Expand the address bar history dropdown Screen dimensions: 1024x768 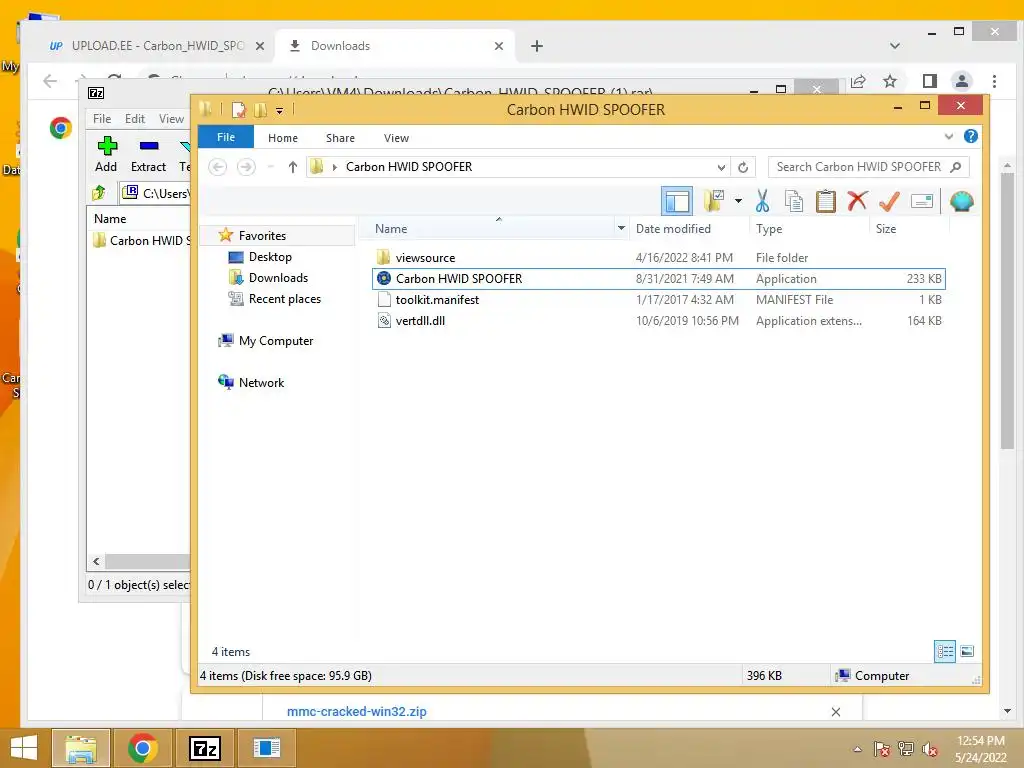pos(721,167)
